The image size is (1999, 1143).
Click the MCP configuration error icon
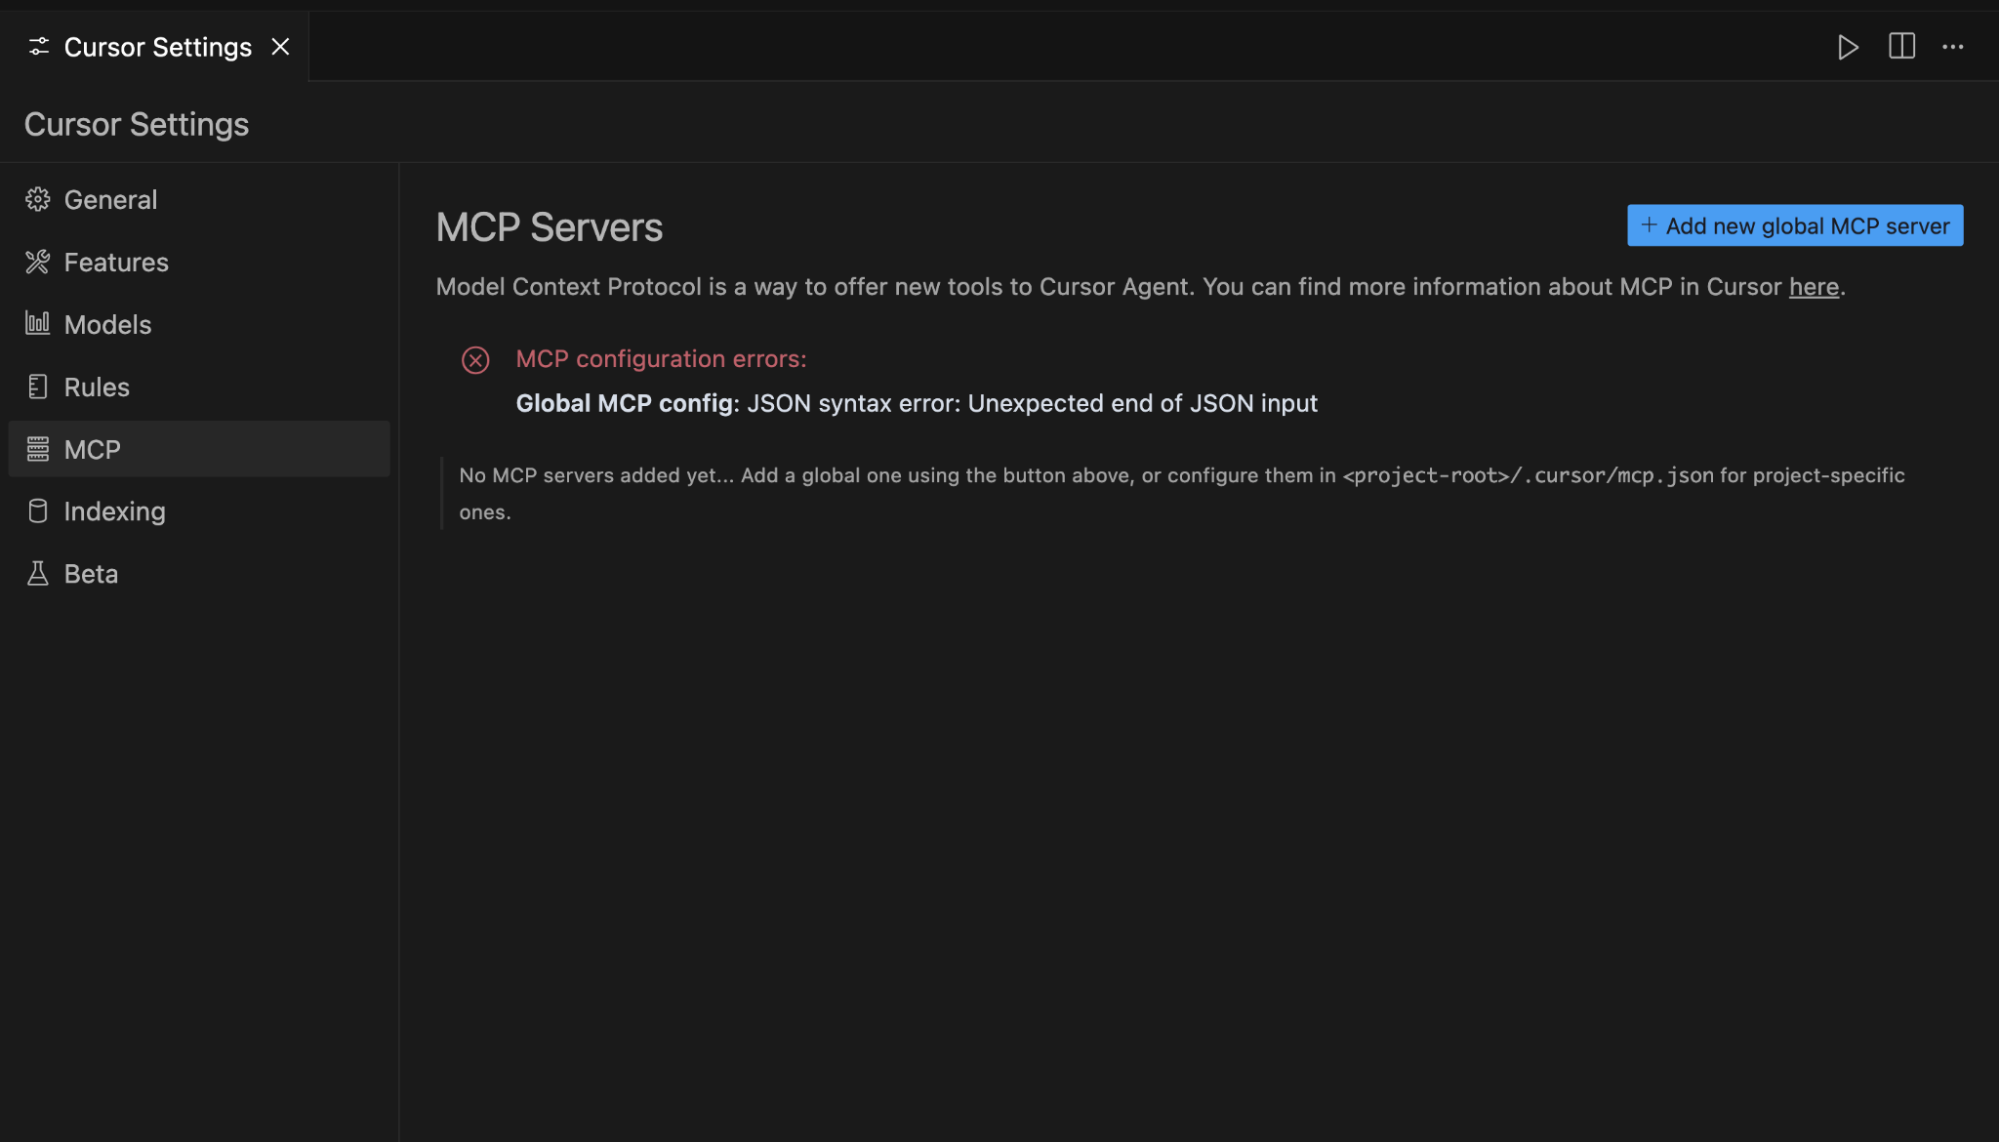tap(474, 360)
